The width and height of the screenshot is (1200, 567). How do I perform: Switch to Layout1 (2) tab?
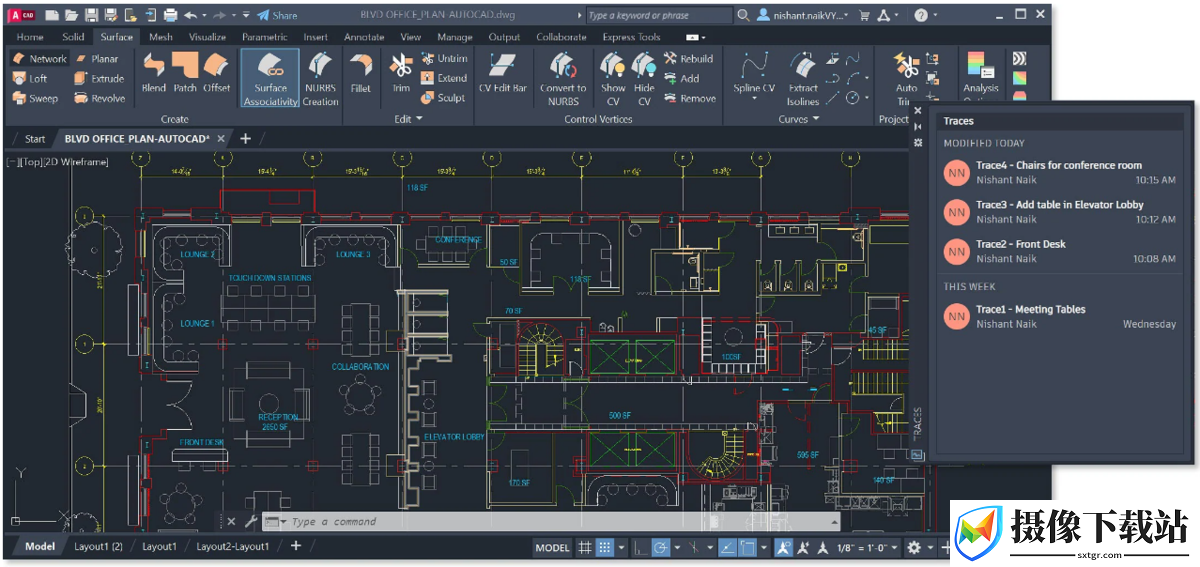pos(98,547)
